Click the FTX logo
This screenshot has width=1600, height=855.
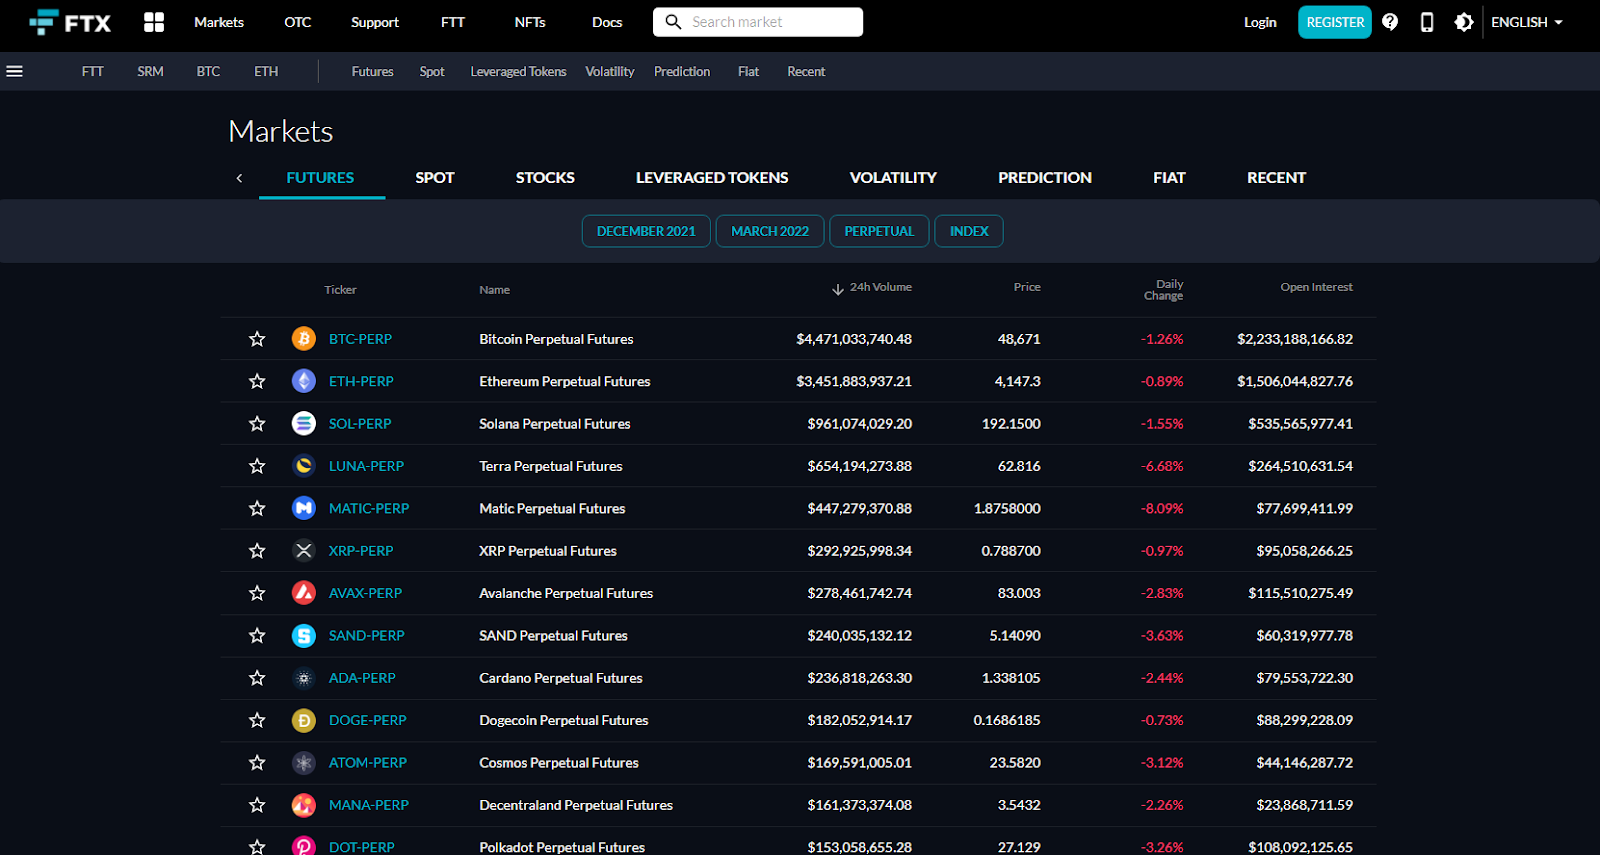point(70,22)
